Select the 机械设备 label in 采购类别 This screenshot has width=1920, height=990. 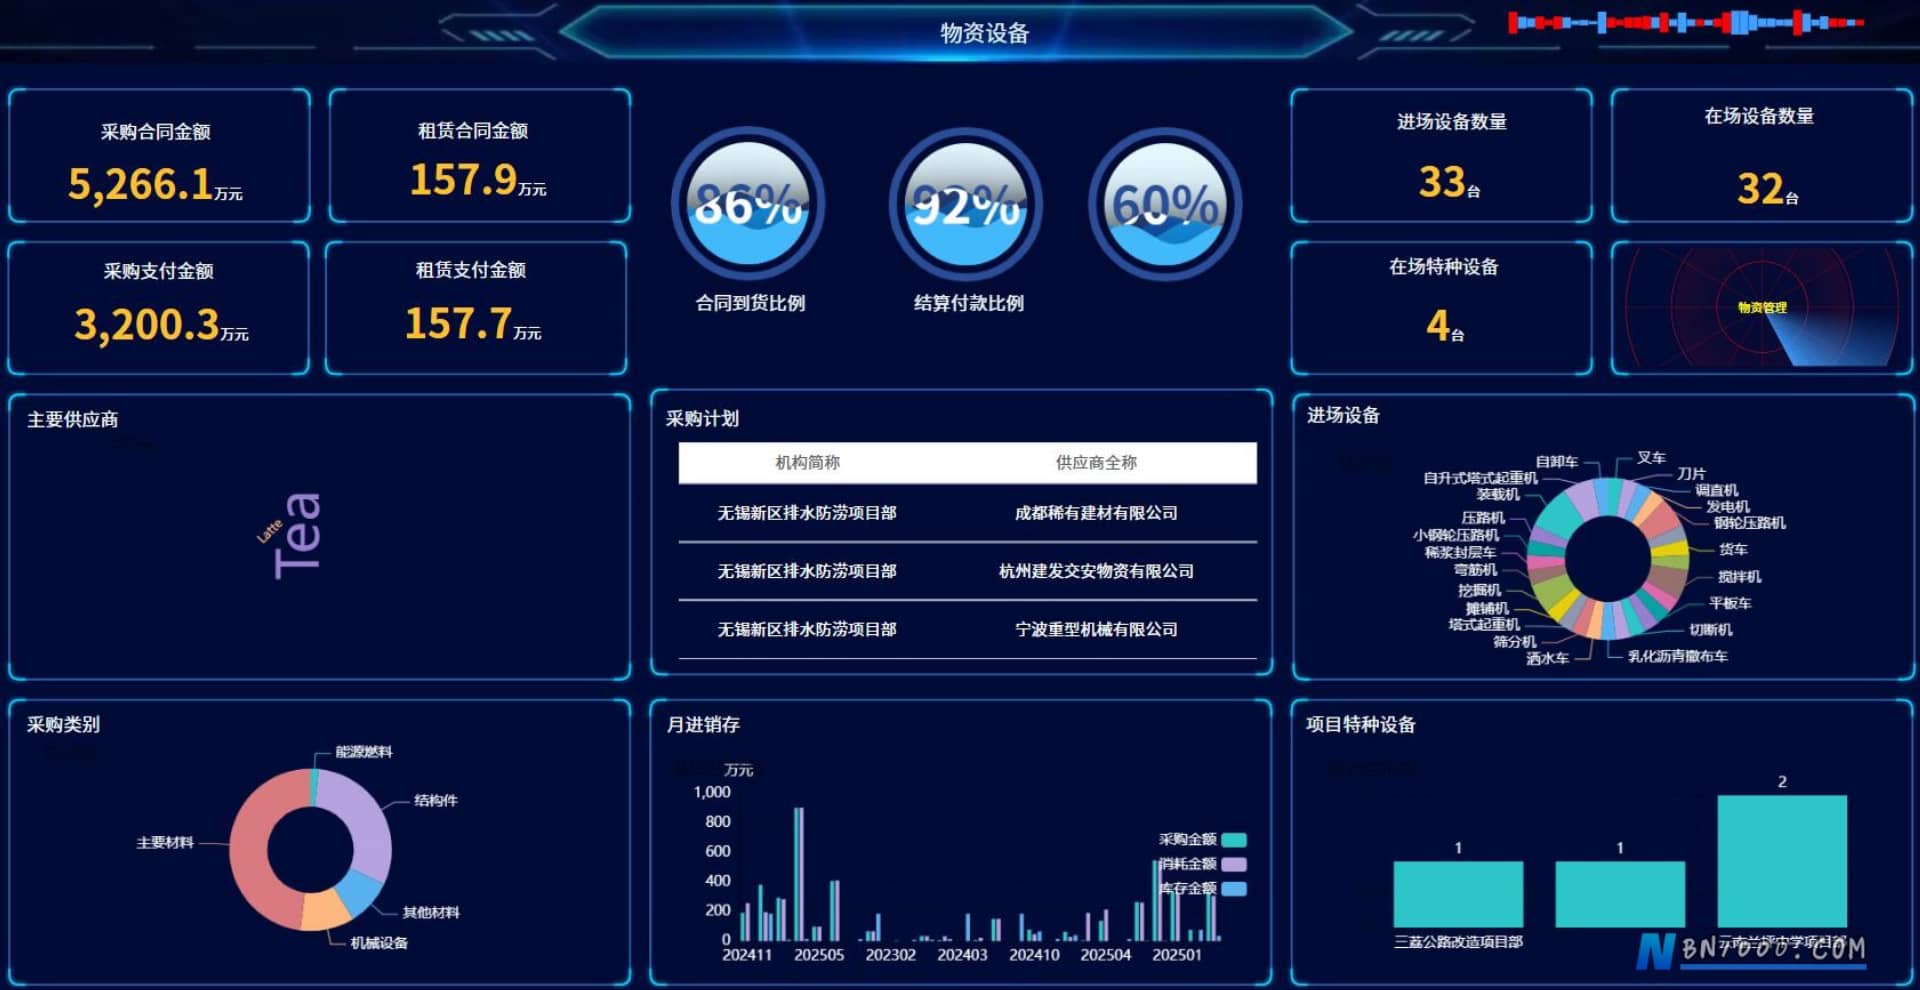[x=379, y=943]
